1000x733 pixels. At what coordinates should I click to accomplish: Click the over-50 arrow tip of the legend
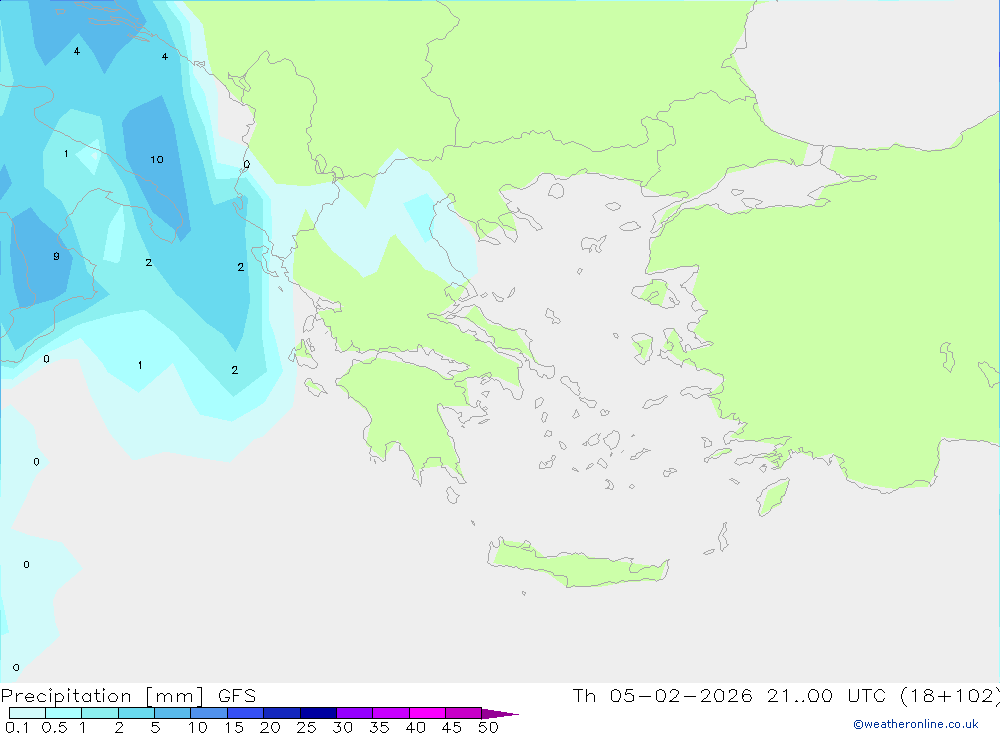(x=500, y=714)
